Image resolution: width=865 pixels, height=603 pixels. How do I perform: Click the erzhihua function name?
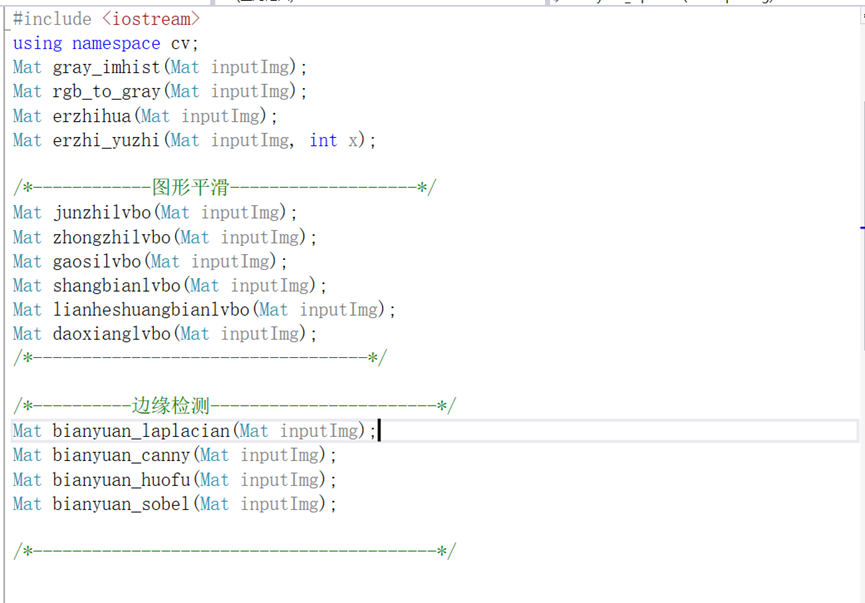coord(92,116)
